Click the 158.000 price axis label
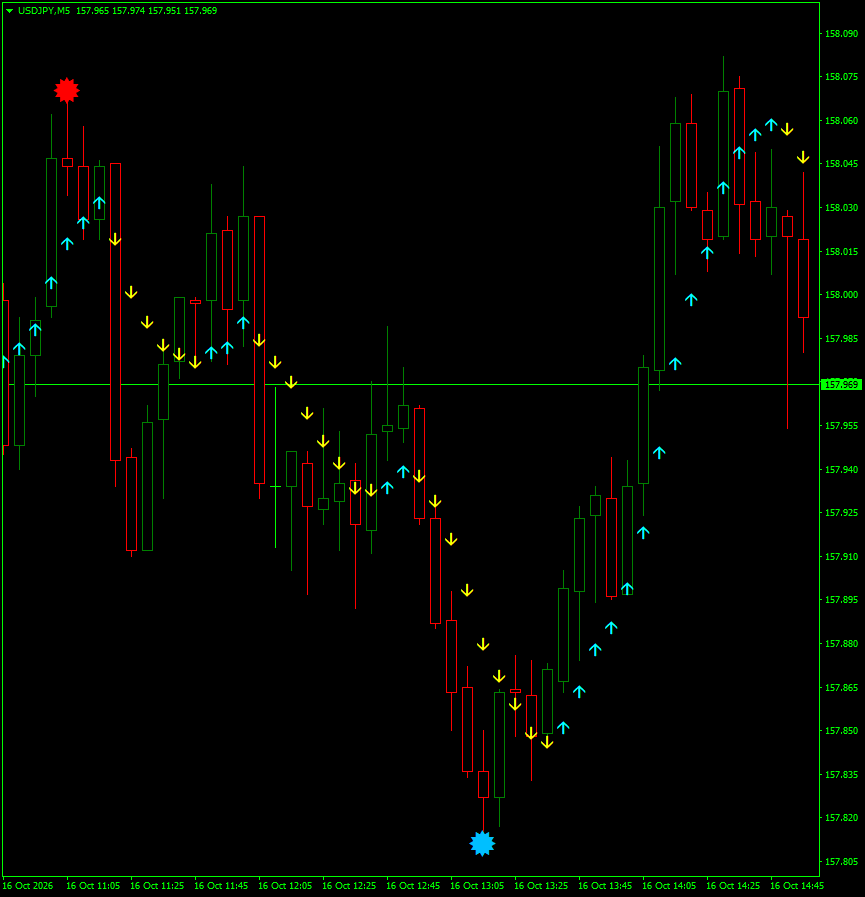Viewport: 865px width, 897px height. 841,295
